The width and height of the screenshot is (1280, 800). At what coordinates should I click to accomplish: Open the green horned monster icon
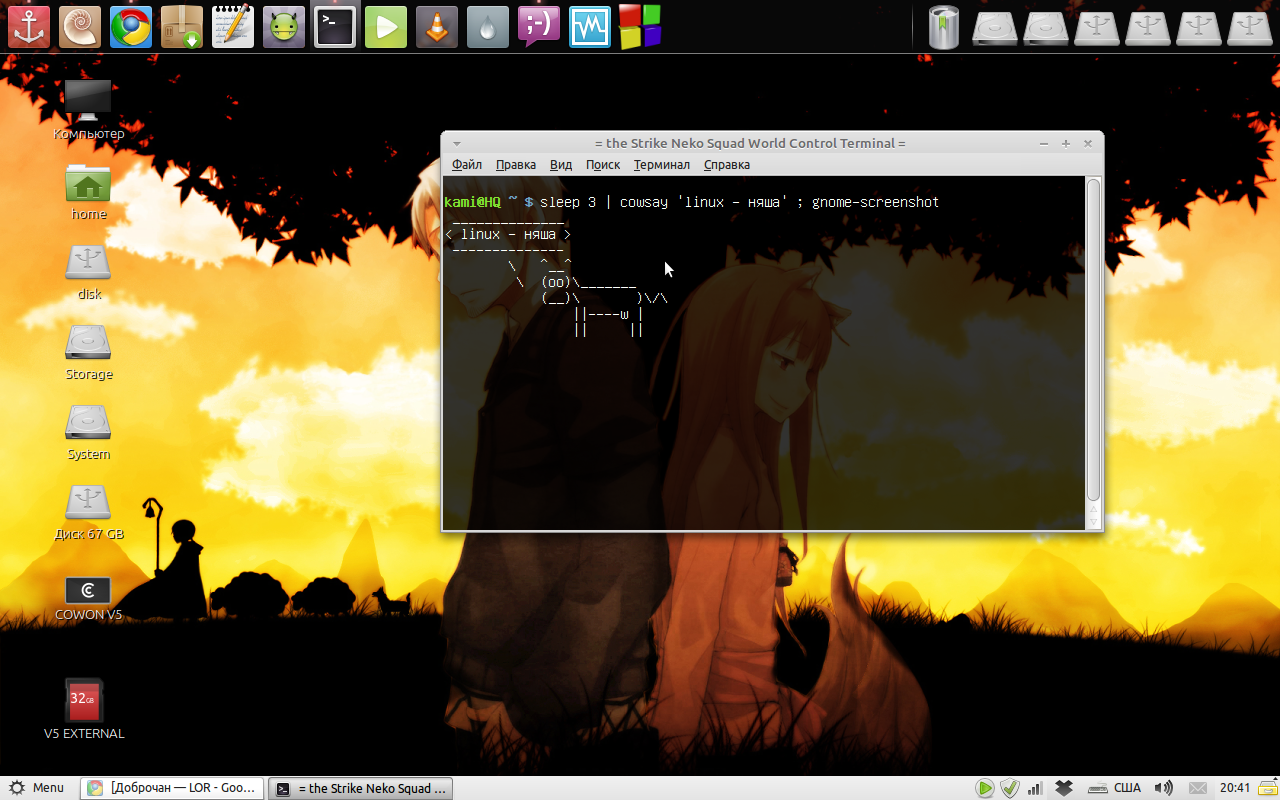pyautogui.click(x=284, y=27)
